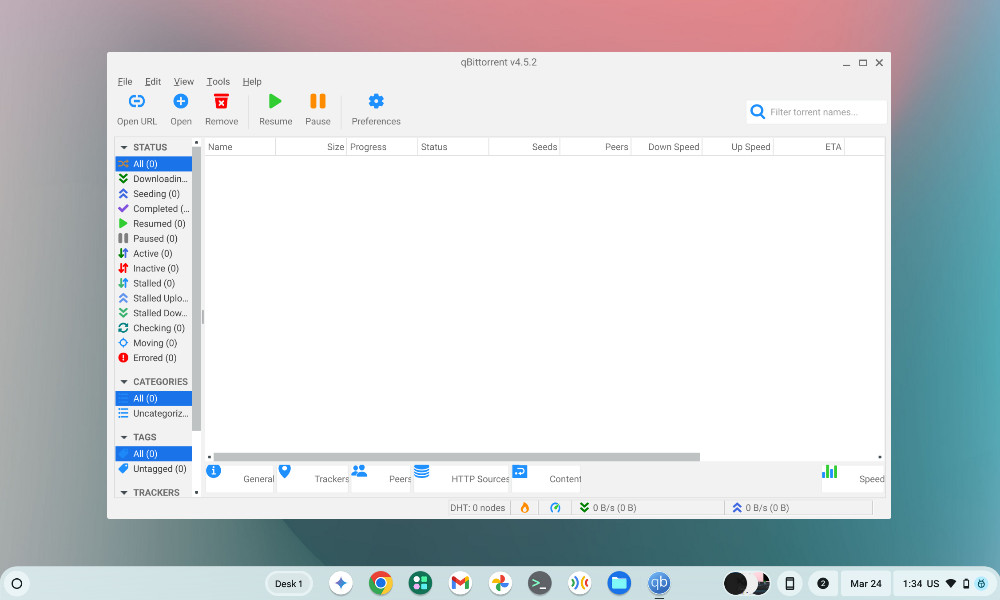Open the View menu
The height and width of the screenshot is (600, 1000).
click(184, 82)
